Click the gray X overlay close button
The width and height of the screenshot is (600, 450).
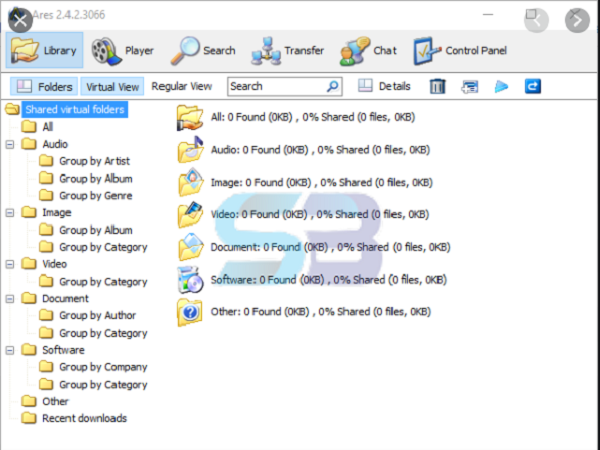20,20
